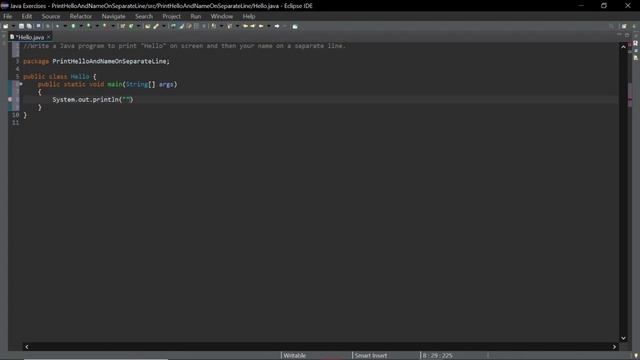
Task: Click the Smart Insert status field
Action: click(371, 356)
